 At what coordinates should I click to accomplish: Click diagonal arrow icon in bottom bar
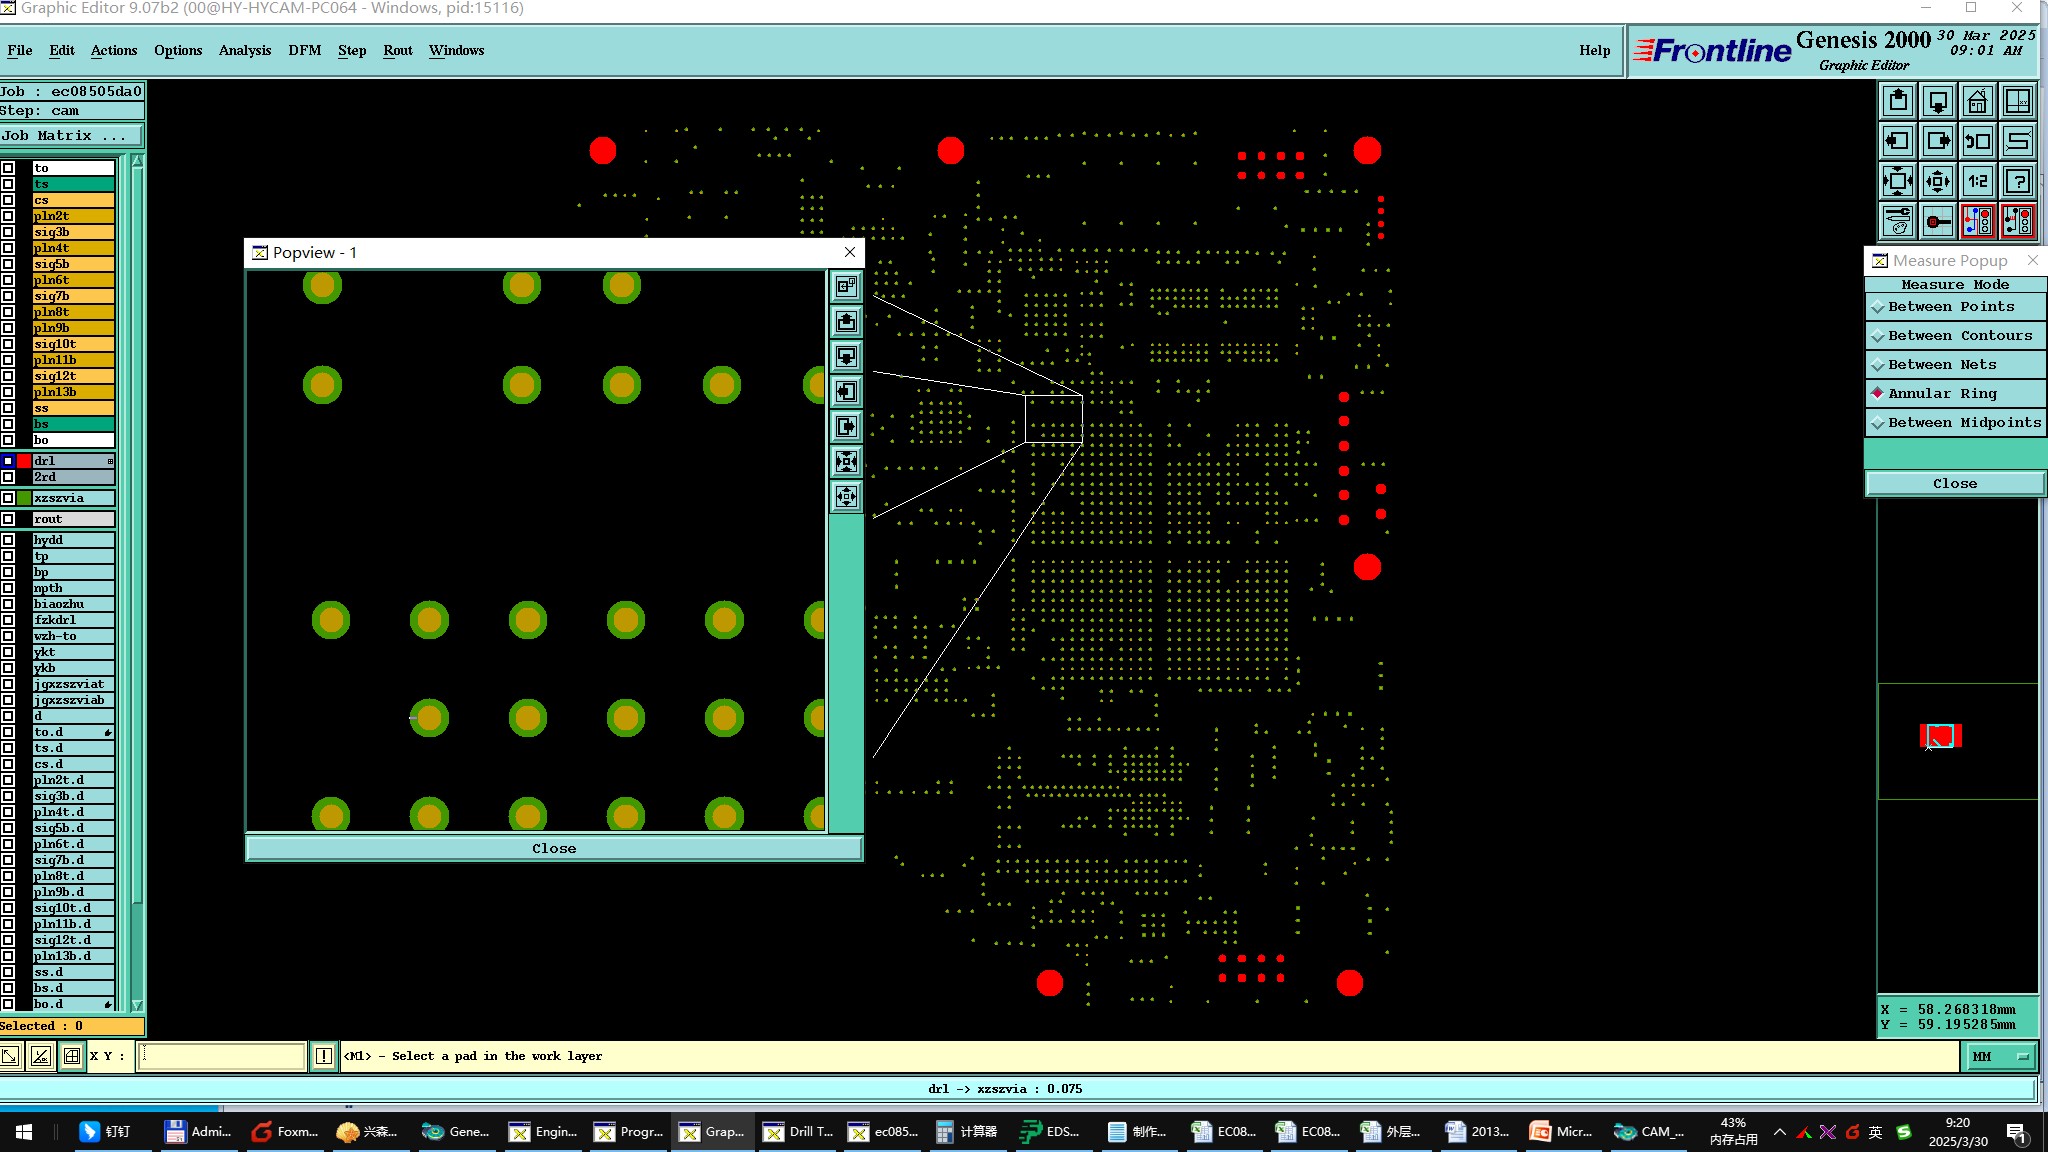[x=10, y=1056]
